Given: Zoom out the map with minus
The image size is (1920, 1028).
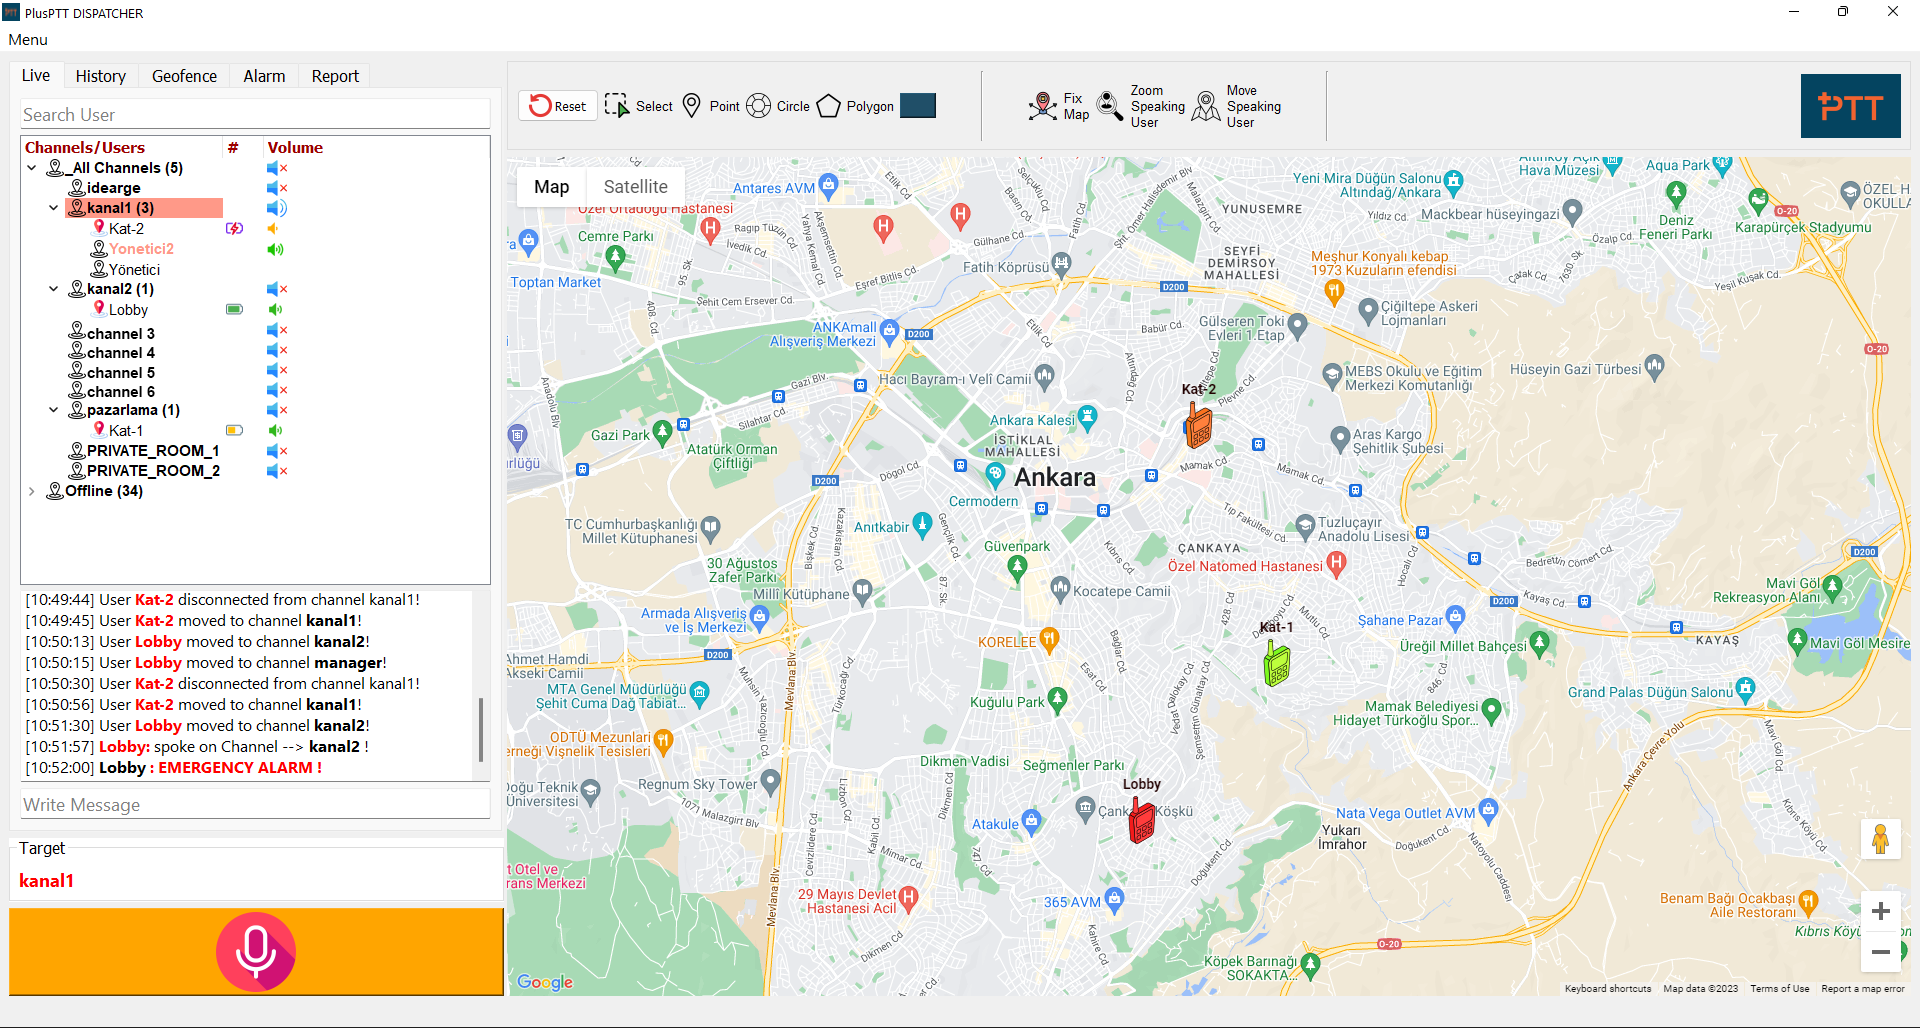Looking at the screenshot, I should (x=1880, y=951).
